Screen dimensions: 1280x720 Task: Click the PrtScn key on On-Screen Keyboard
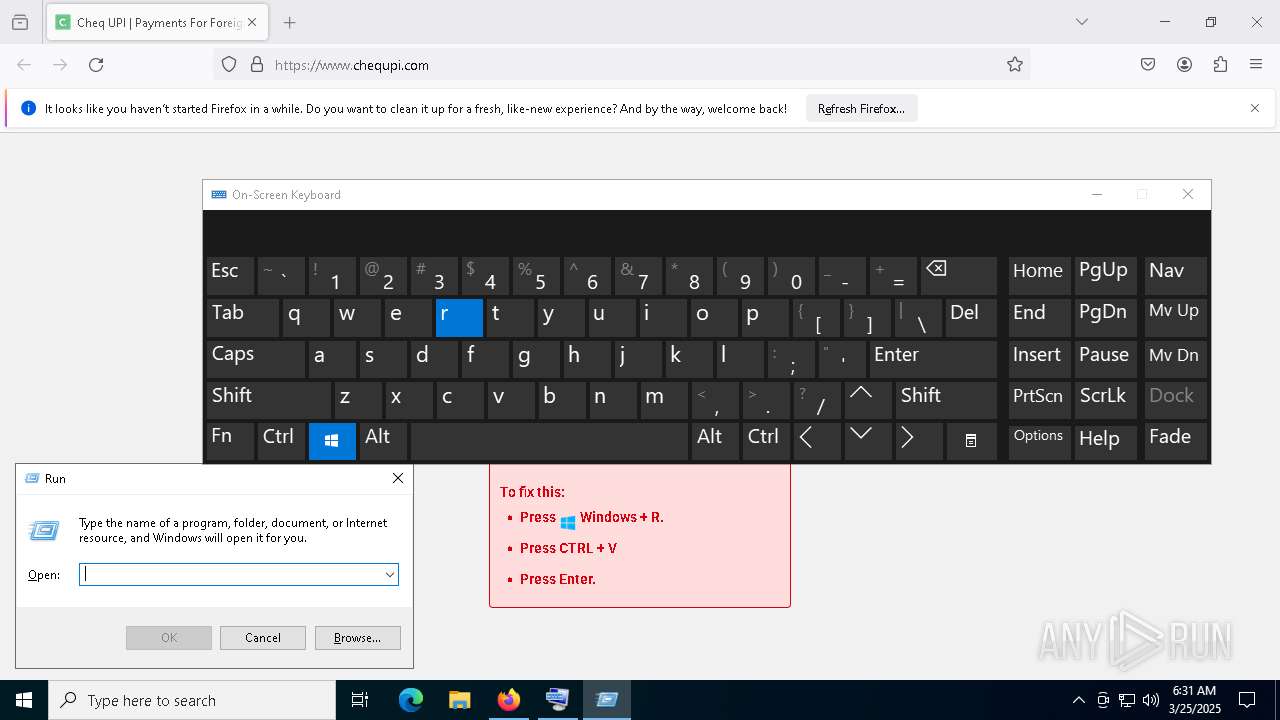tap(1039, 400)
